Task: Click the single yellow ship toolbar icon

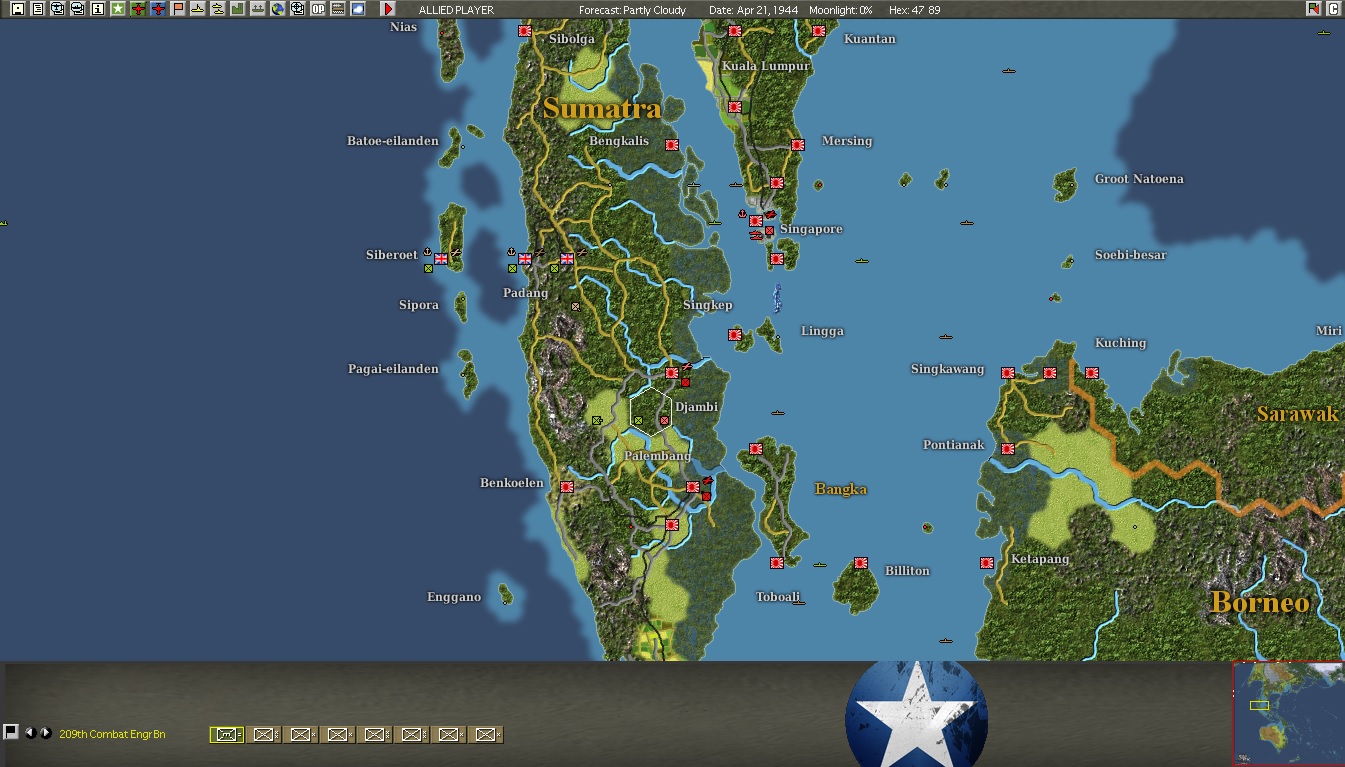Action: click(198, 9)
